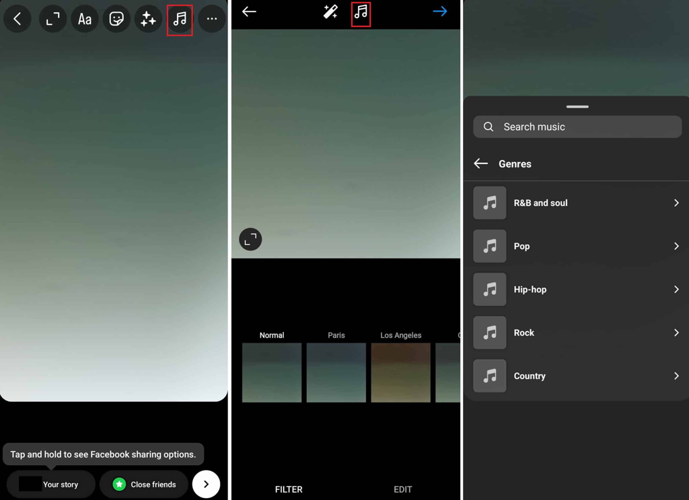Viewport: 689px width, 500px height.
Task: Tap the sparkle effects icon
Action: [148, 19]
